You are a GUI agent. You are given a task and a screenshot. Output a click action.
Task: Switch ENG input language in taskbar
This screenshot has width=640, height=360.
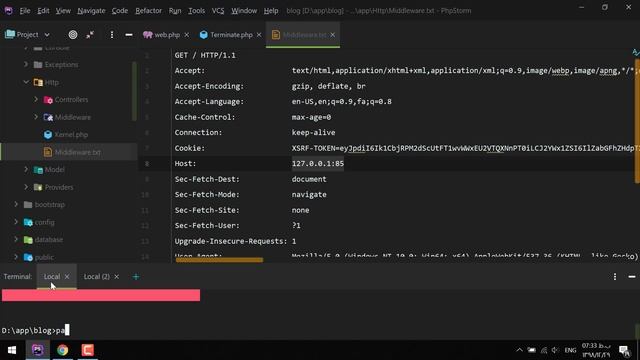click(570, 350)
